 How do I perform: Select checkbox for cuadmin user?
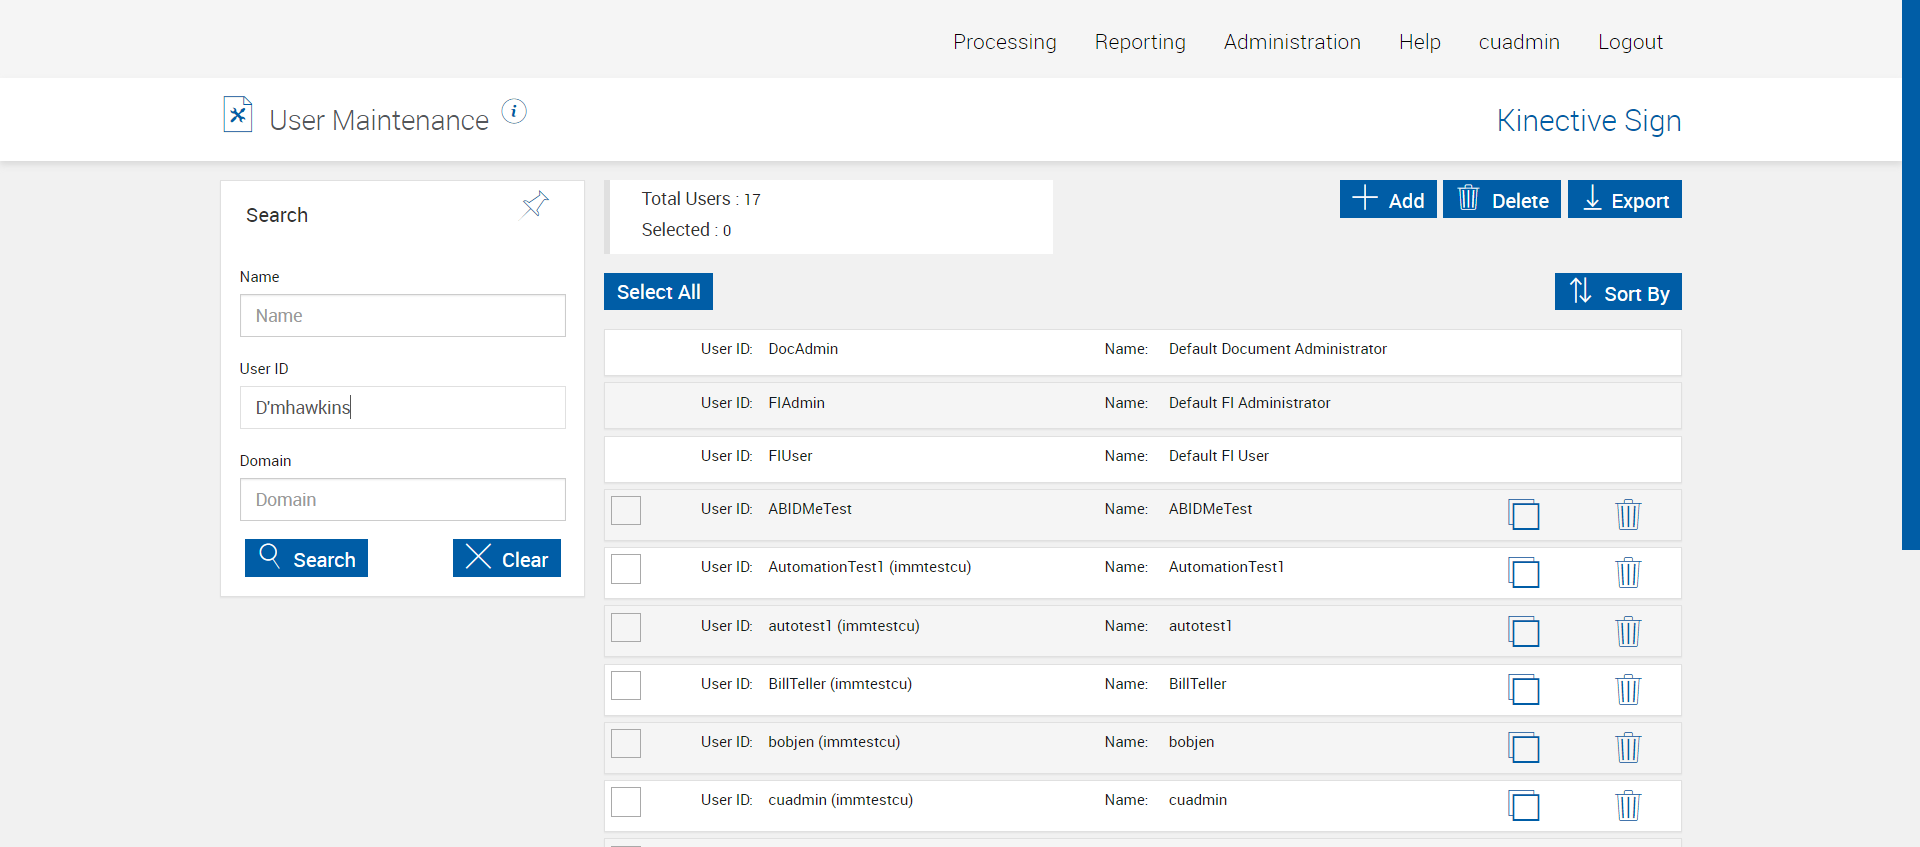coord(626,801)
